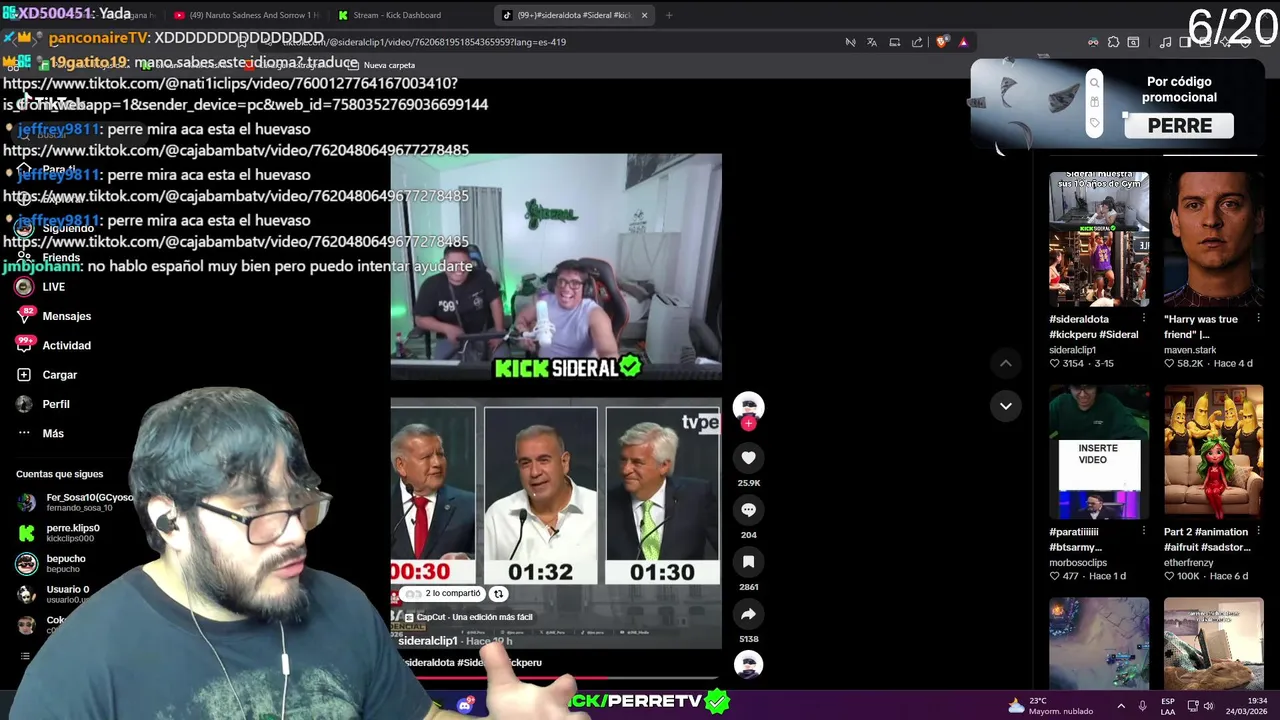Switch to the Stream - Kick Dashboard tab
This screenshot has height=720, width=1280.
tap(397, 15)
